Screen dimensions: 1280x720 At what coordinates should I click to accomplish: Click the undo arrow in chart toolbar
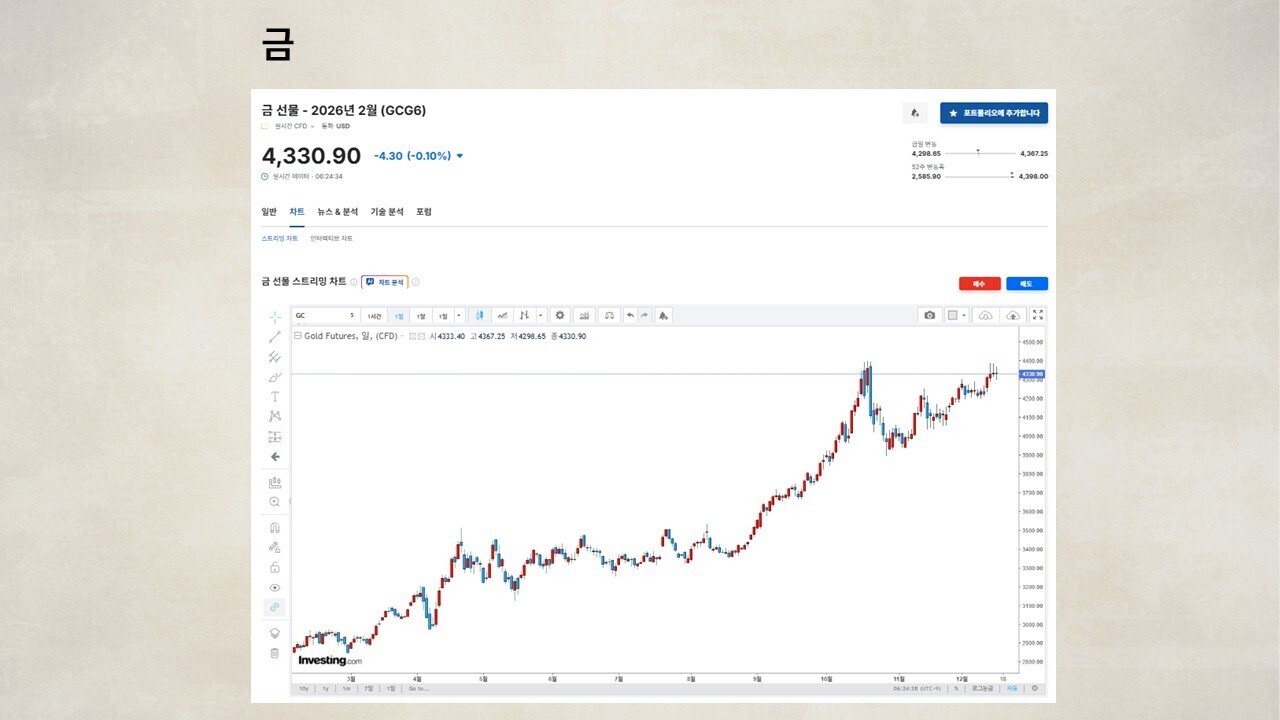(x=630, y=315)
